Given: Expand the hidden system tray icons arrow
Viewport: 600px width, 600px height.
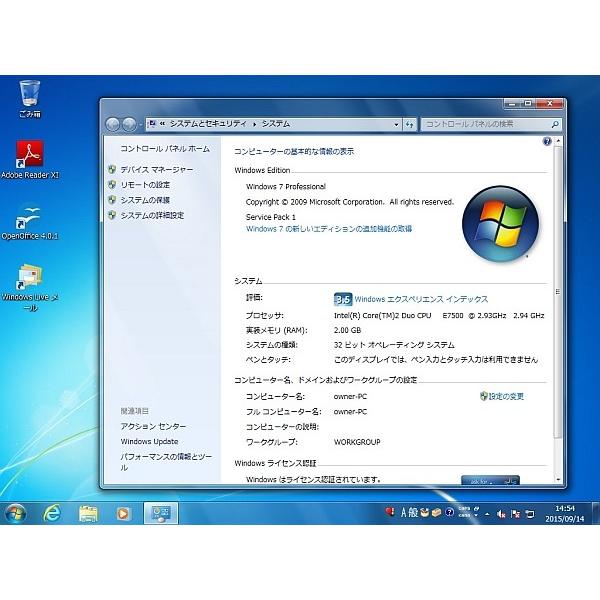Looking at the screenshot, I should [x=485, y=513].
